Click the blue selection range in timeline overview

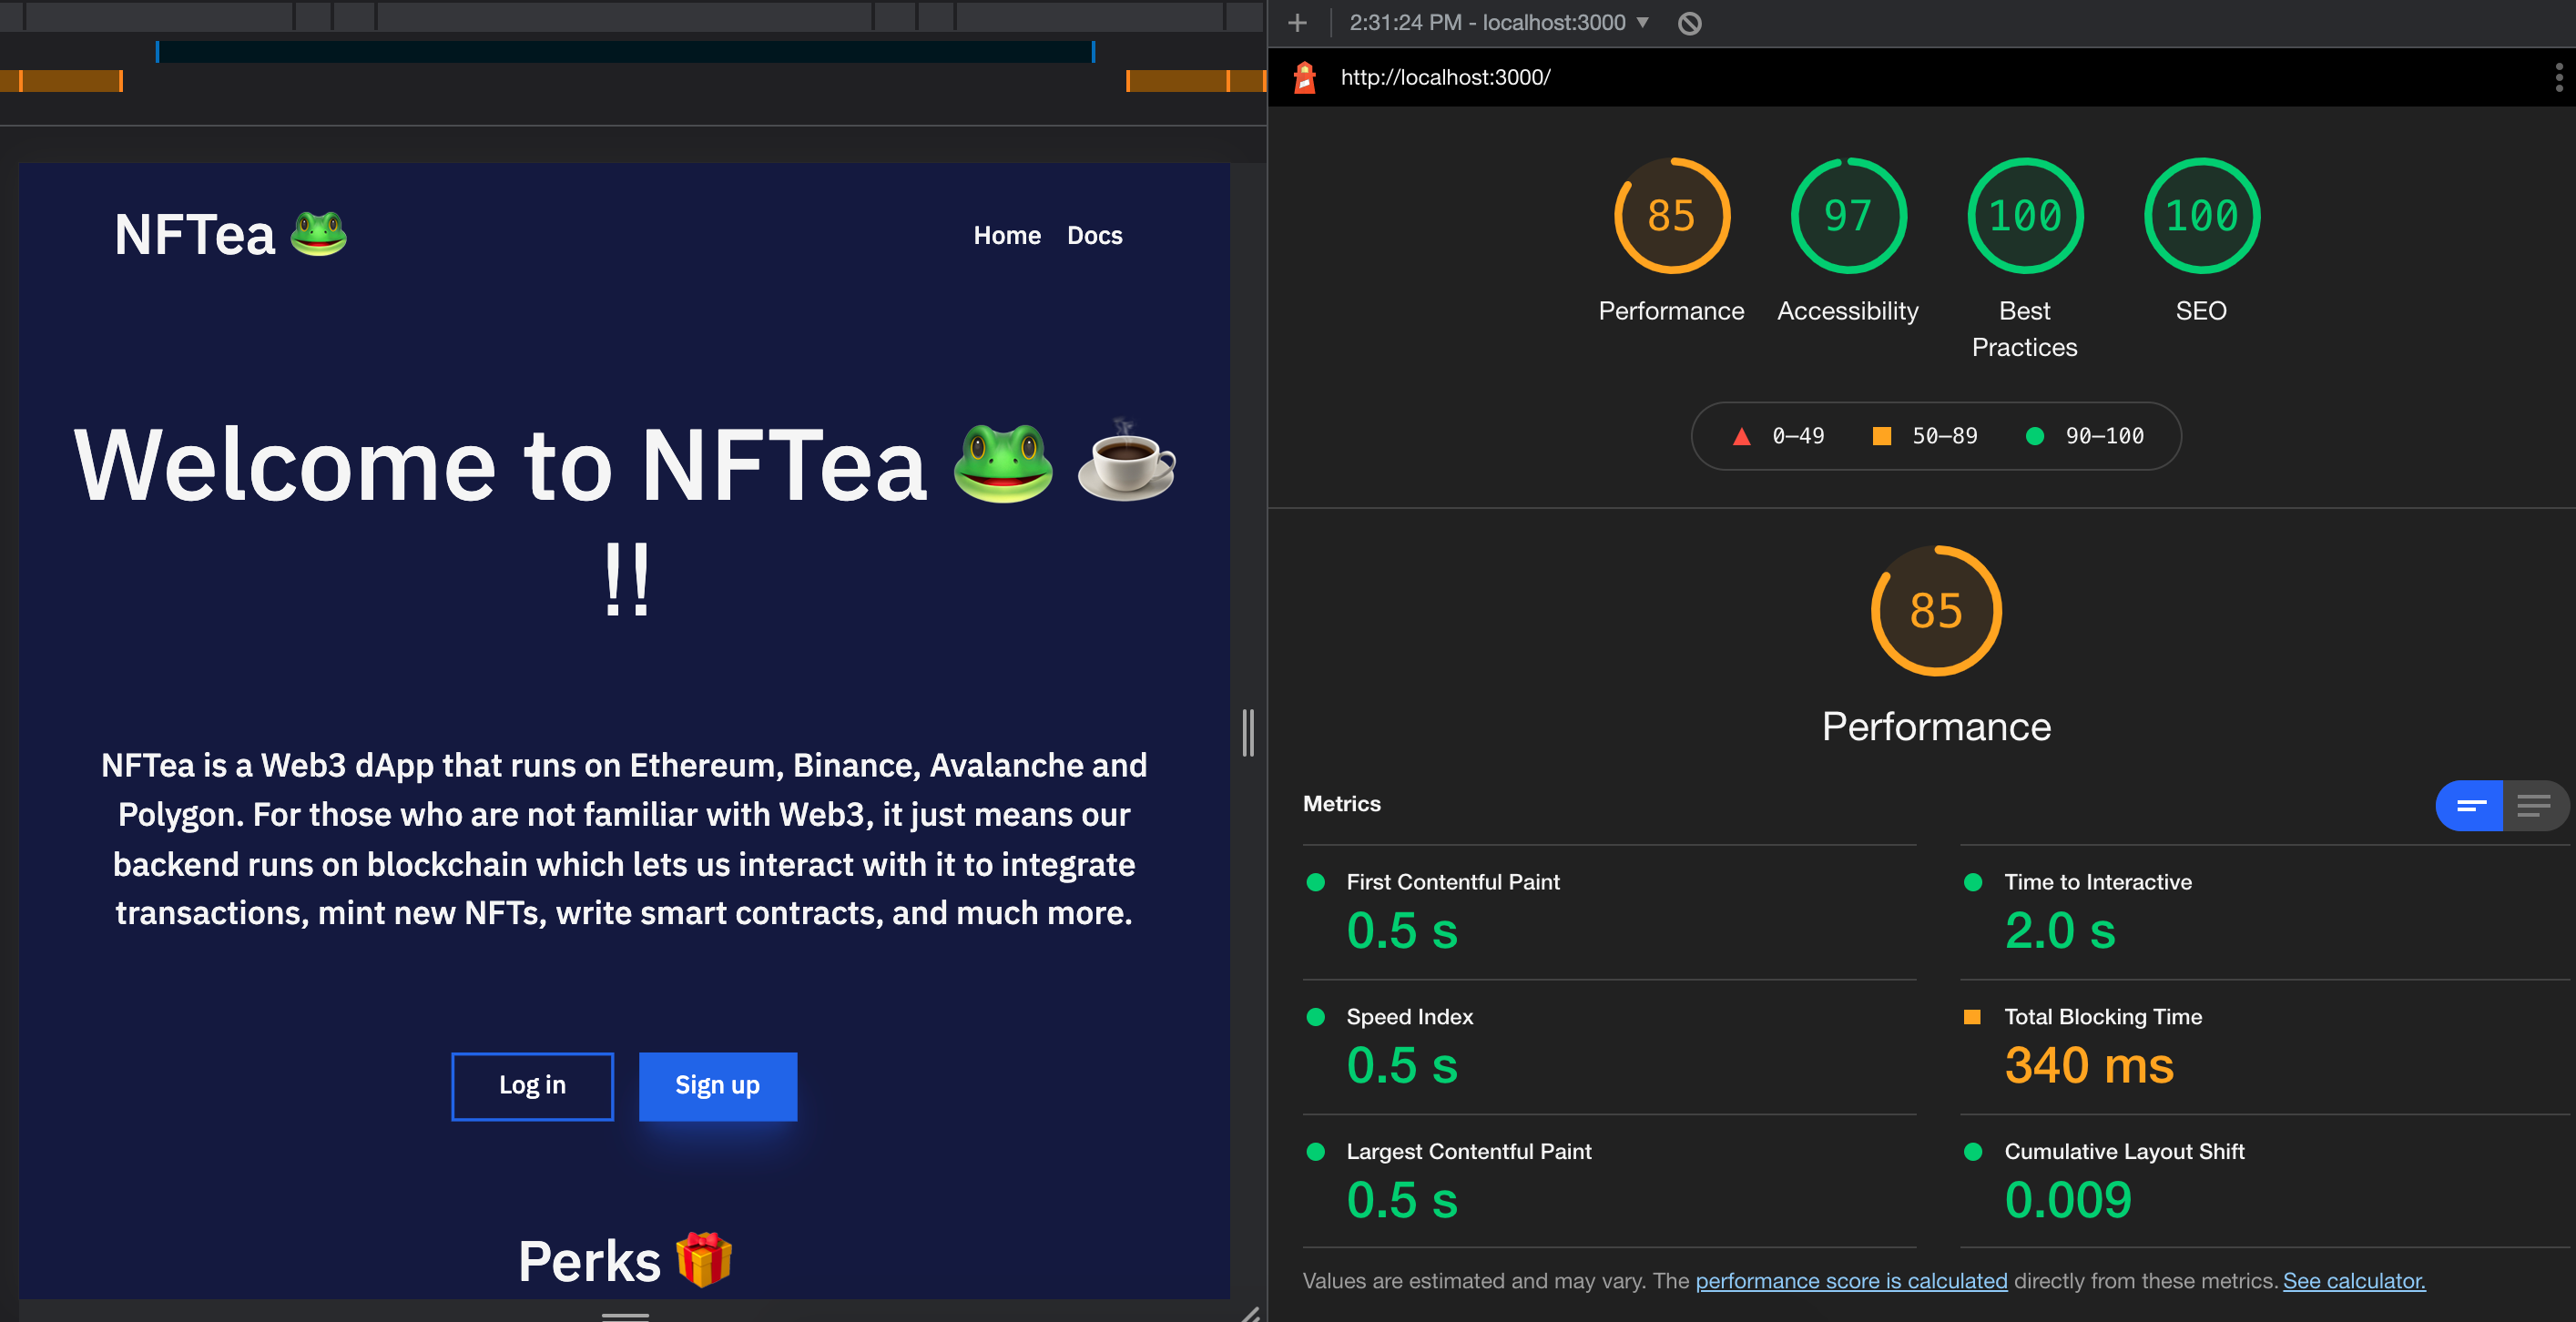[x=625, y=52]
